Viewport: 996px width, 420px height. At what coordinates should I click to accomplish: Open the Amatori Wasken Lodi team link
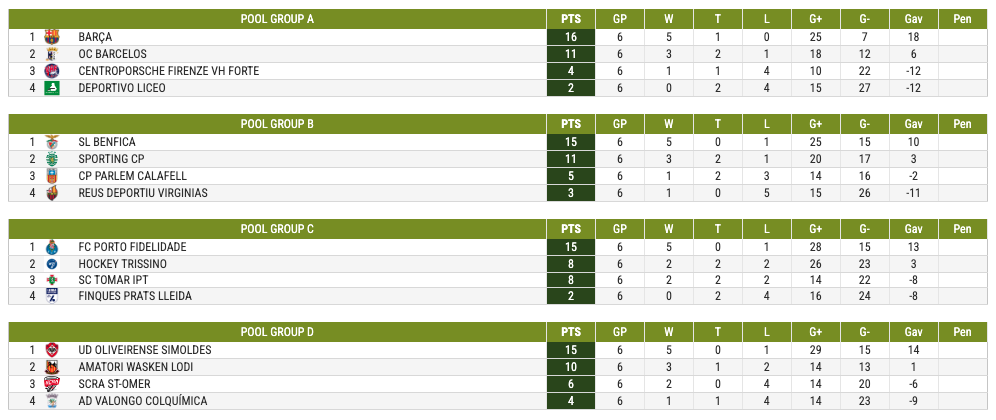click(136, 367)
